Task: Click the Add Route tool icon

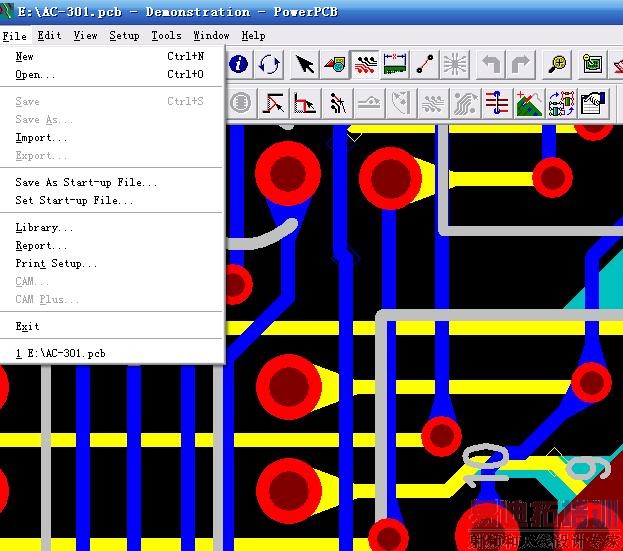Action: 338,102
